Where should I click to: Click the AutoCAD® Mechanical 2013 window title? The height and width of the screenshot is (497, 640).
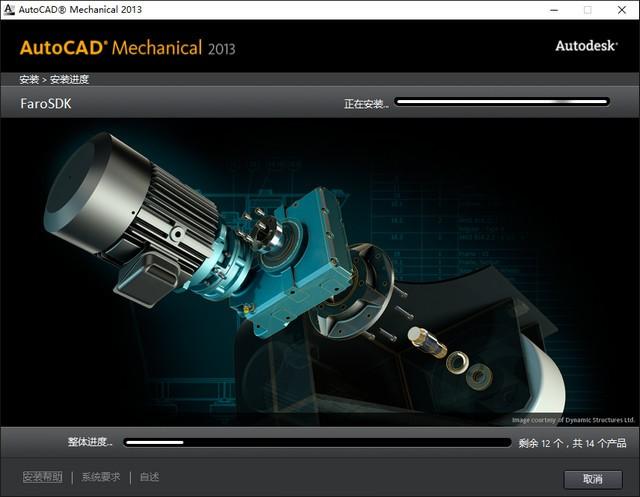tap(80, 9)
